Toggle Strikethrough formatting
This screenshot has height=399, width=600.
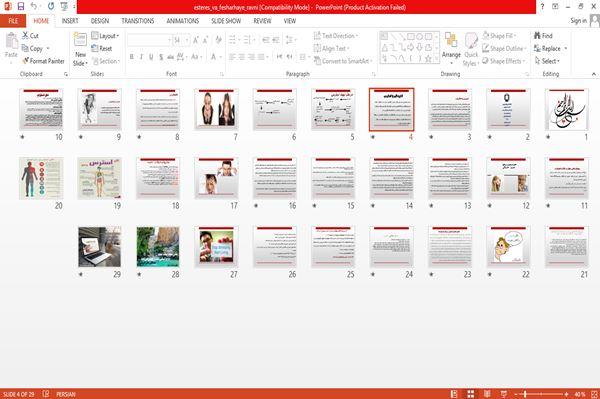tap(170, 57)
